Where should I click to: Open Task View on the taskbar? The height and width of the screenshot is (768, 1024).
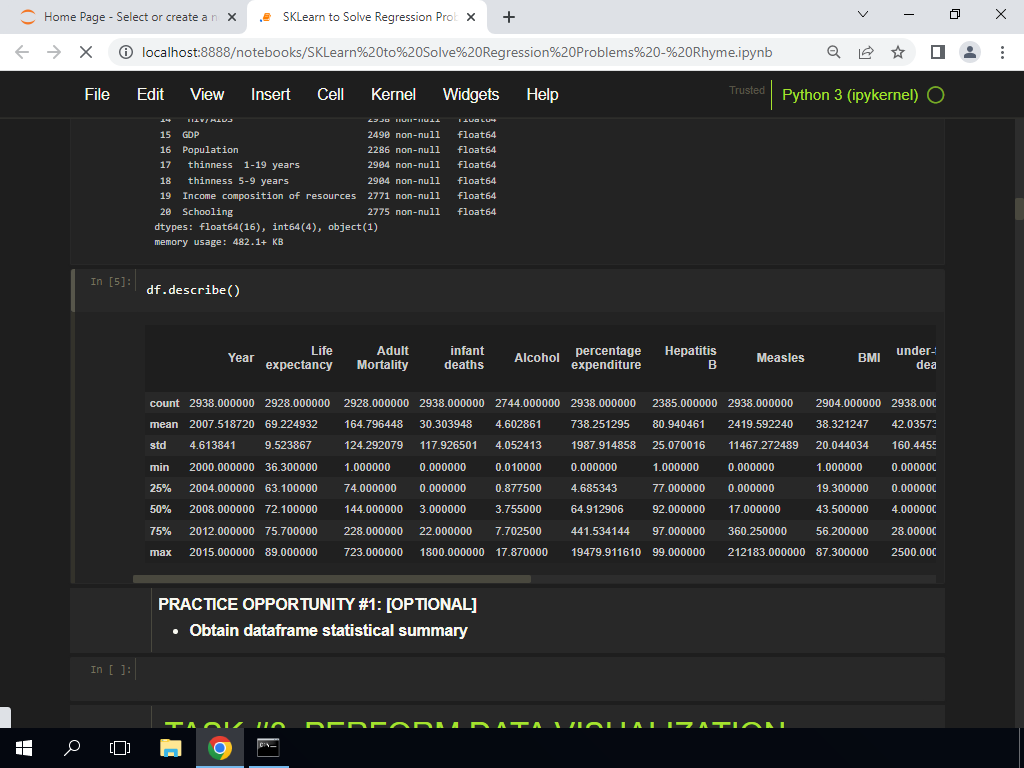120,748
